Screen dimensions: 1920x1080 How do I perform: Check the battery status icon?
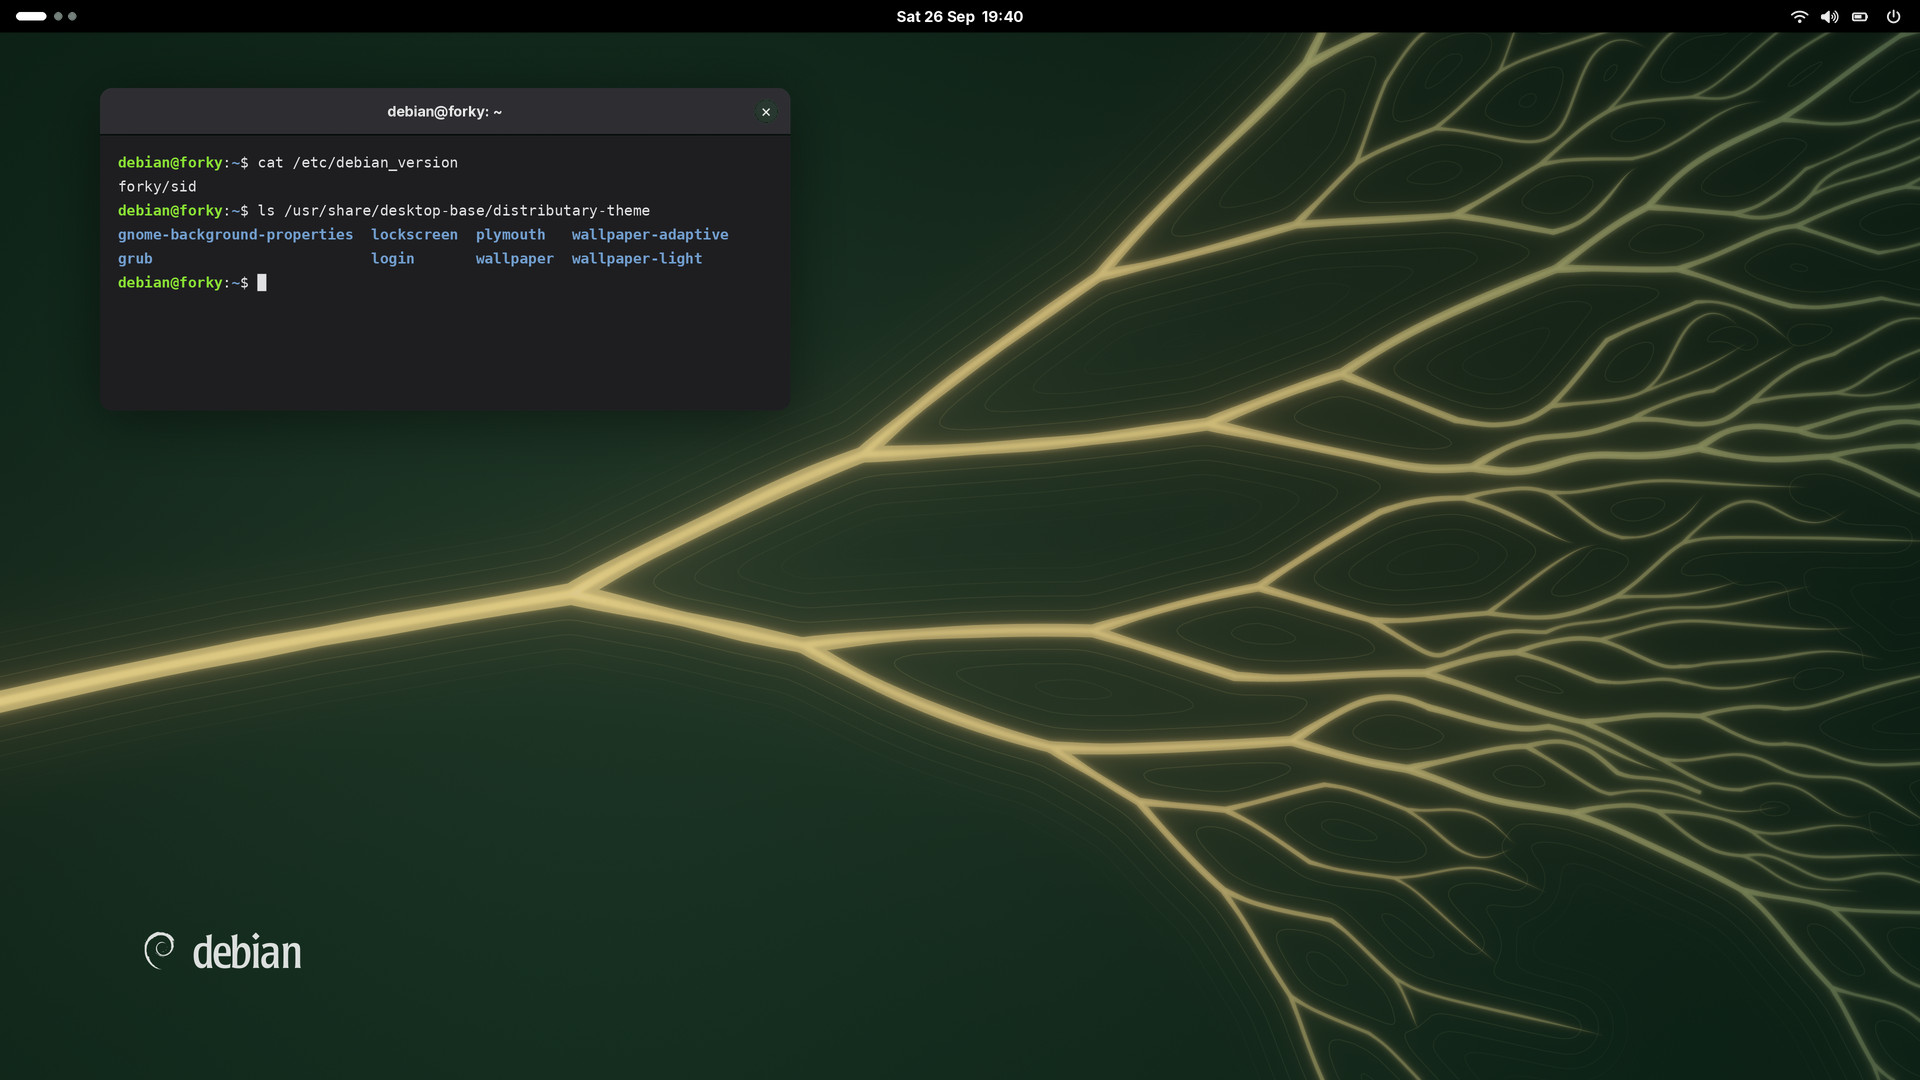1860,16
